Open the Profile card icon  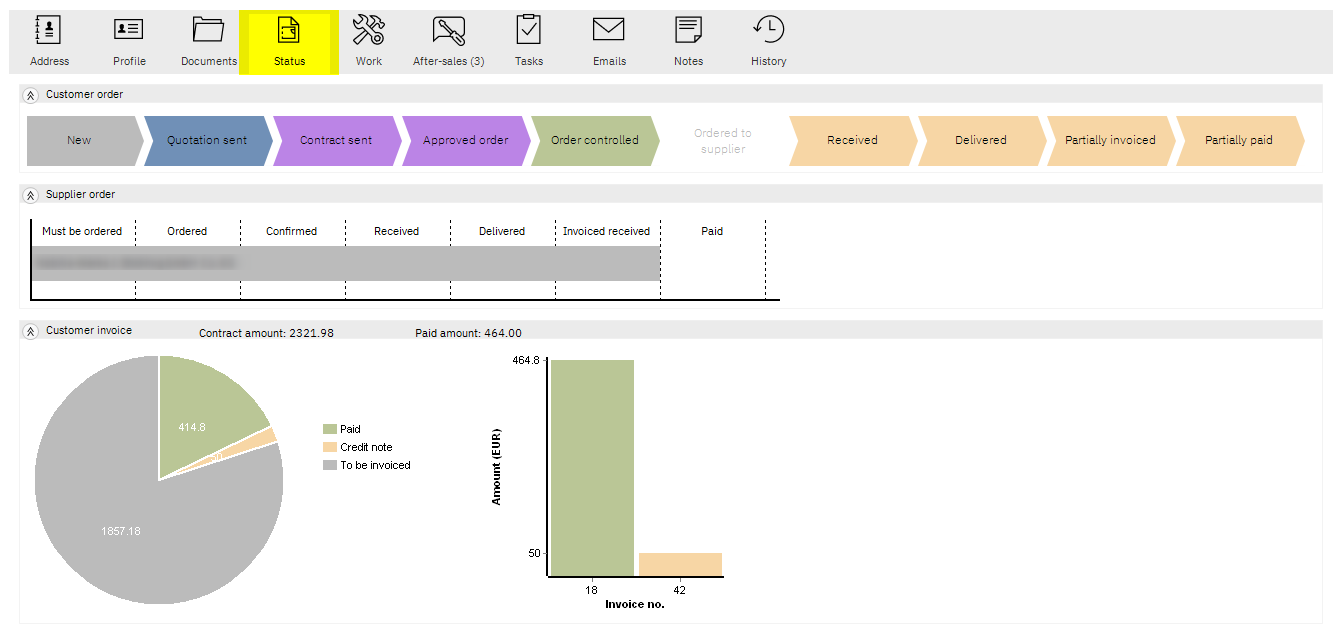pyautogui.click(x=129, y=30)
